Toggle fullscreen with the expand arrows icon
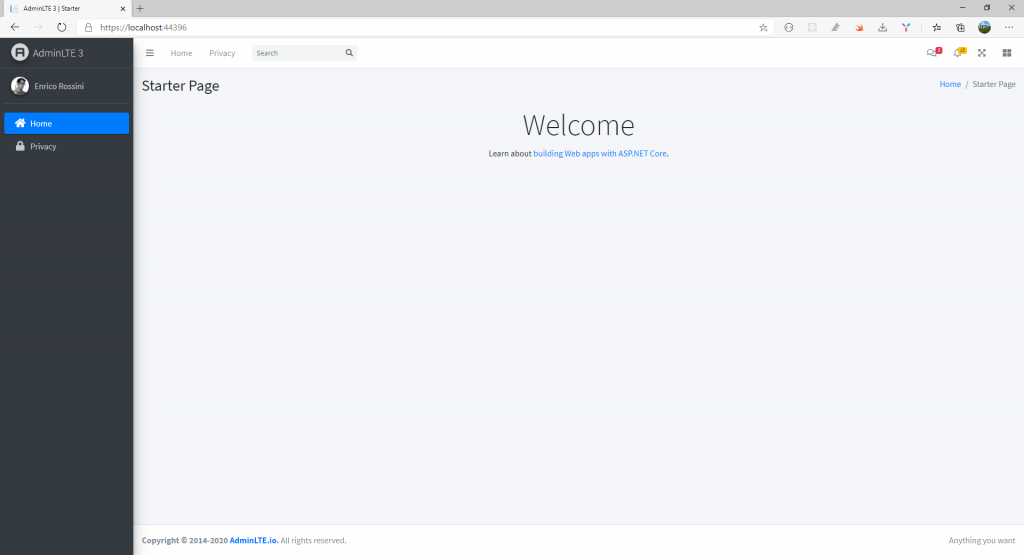 click(x=982, y=53)
